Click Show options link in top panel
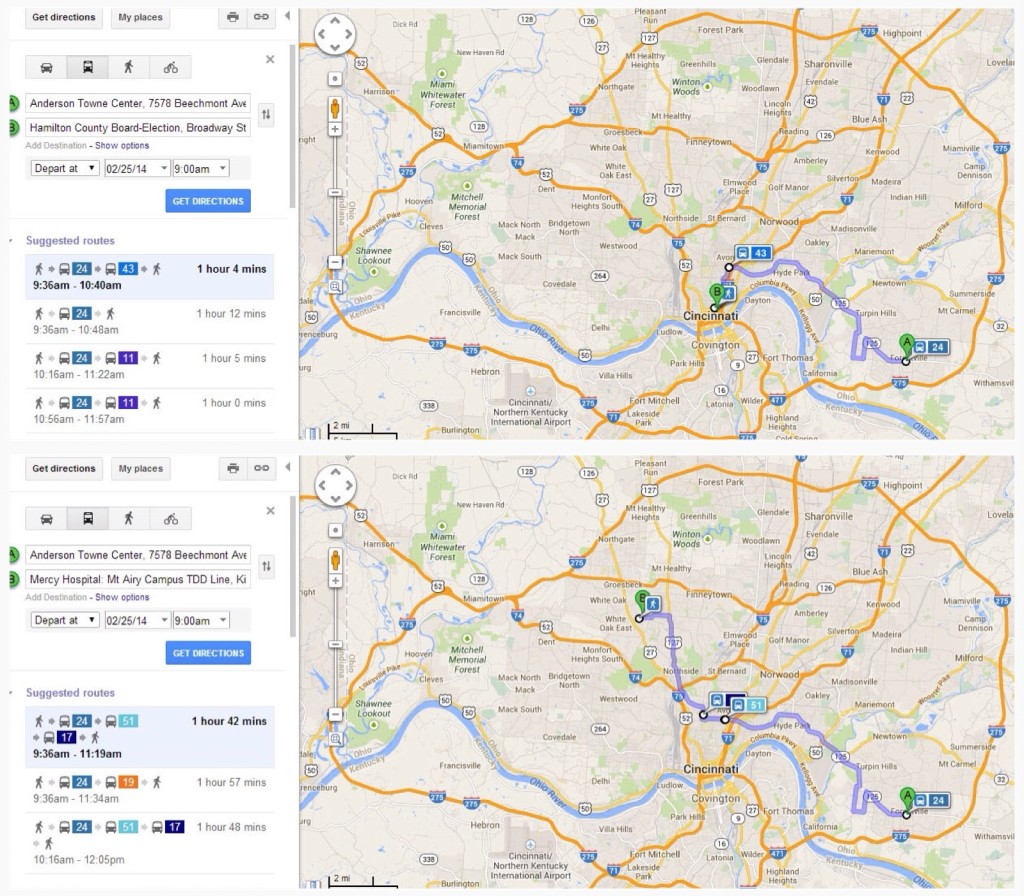Screen dimensions: 1024x896 pos(122,146)
